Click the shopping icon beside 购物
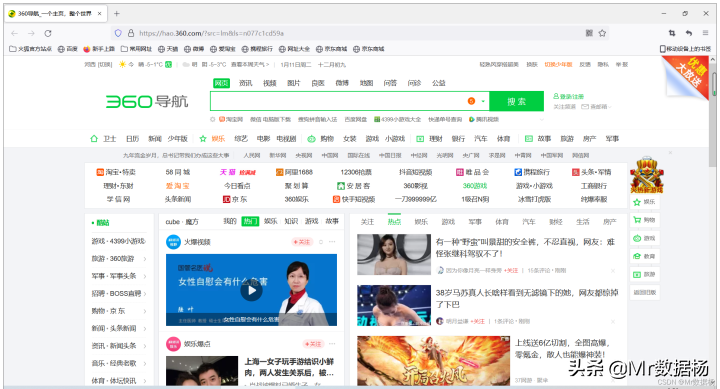The image size is (720, 389). coord(311,138)
